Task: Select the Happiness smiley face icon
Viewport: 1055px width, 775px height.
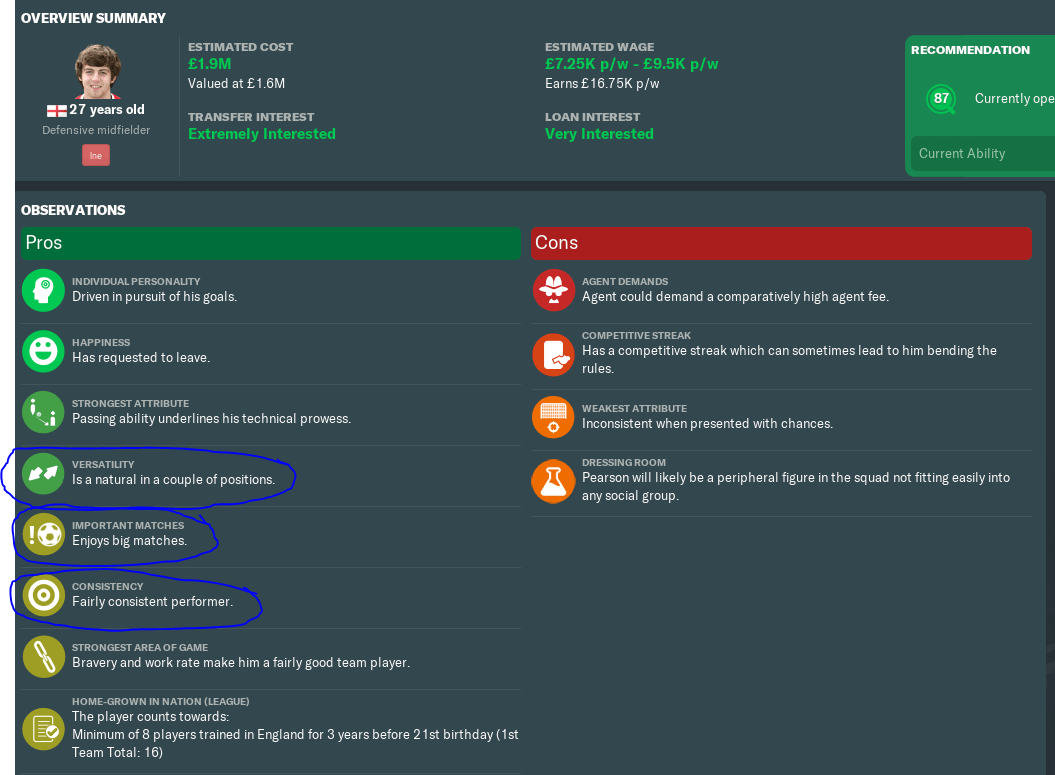Action: click(x=43, y=351)
